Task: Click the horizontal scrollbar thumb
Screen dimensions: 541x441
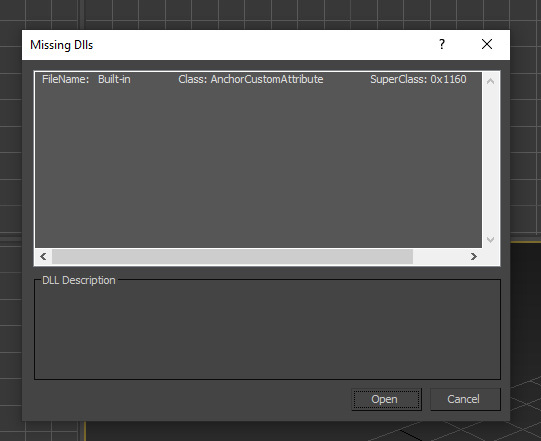Action: pyautogui.click(x=232, y=256)
